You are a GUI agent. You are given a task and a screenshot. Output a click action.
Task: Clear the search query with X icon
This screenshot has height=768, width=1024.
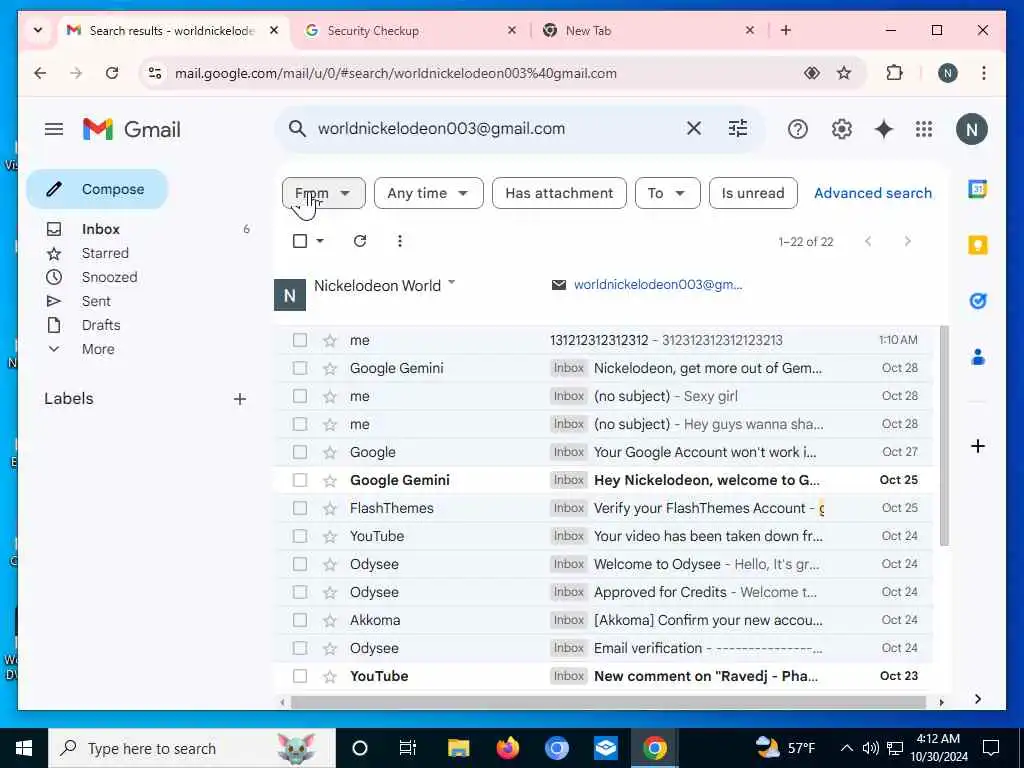click(x=694, y=129)
